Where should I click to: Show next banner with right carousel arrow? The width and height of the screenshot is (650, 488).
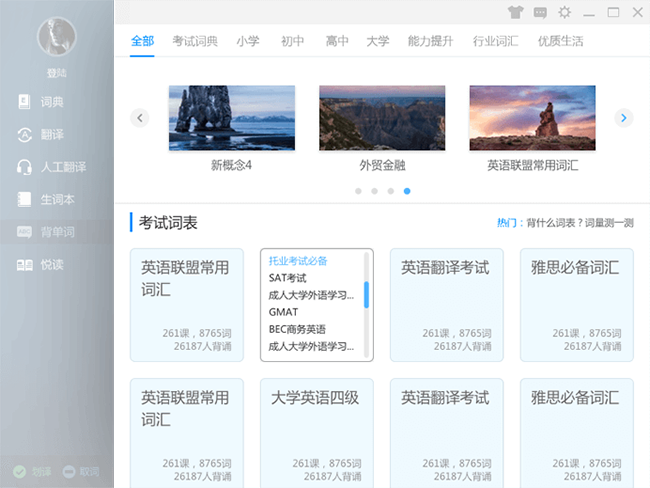pyautogui.click(x=624, y=118)
